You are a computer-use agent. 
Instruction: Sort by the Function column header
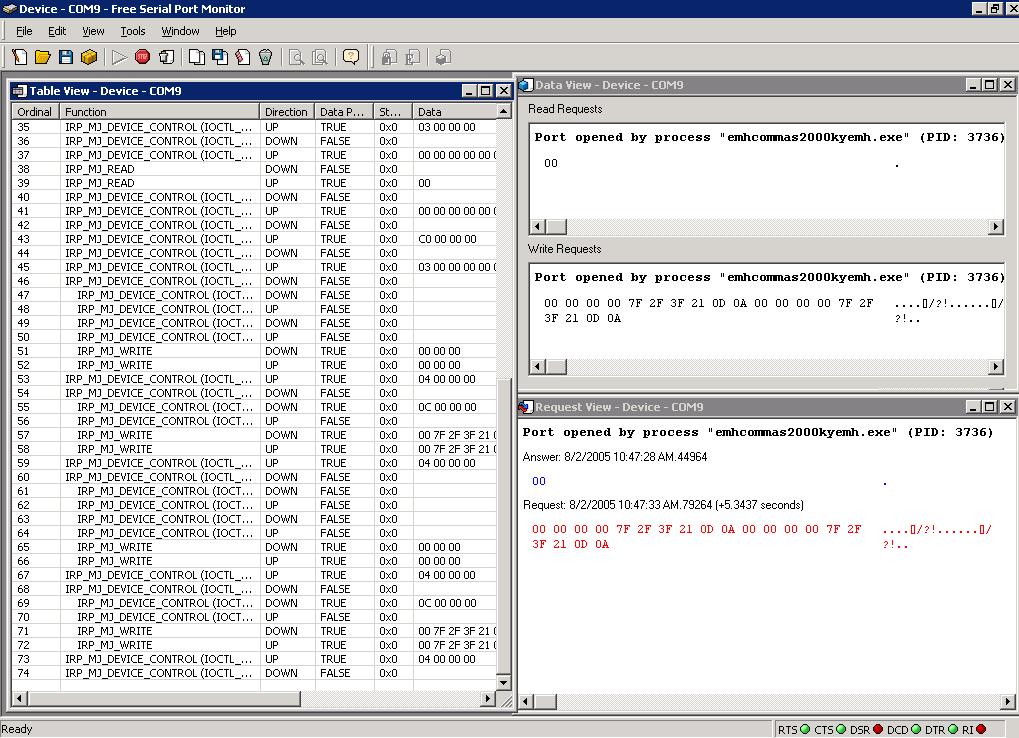(159, 112)
